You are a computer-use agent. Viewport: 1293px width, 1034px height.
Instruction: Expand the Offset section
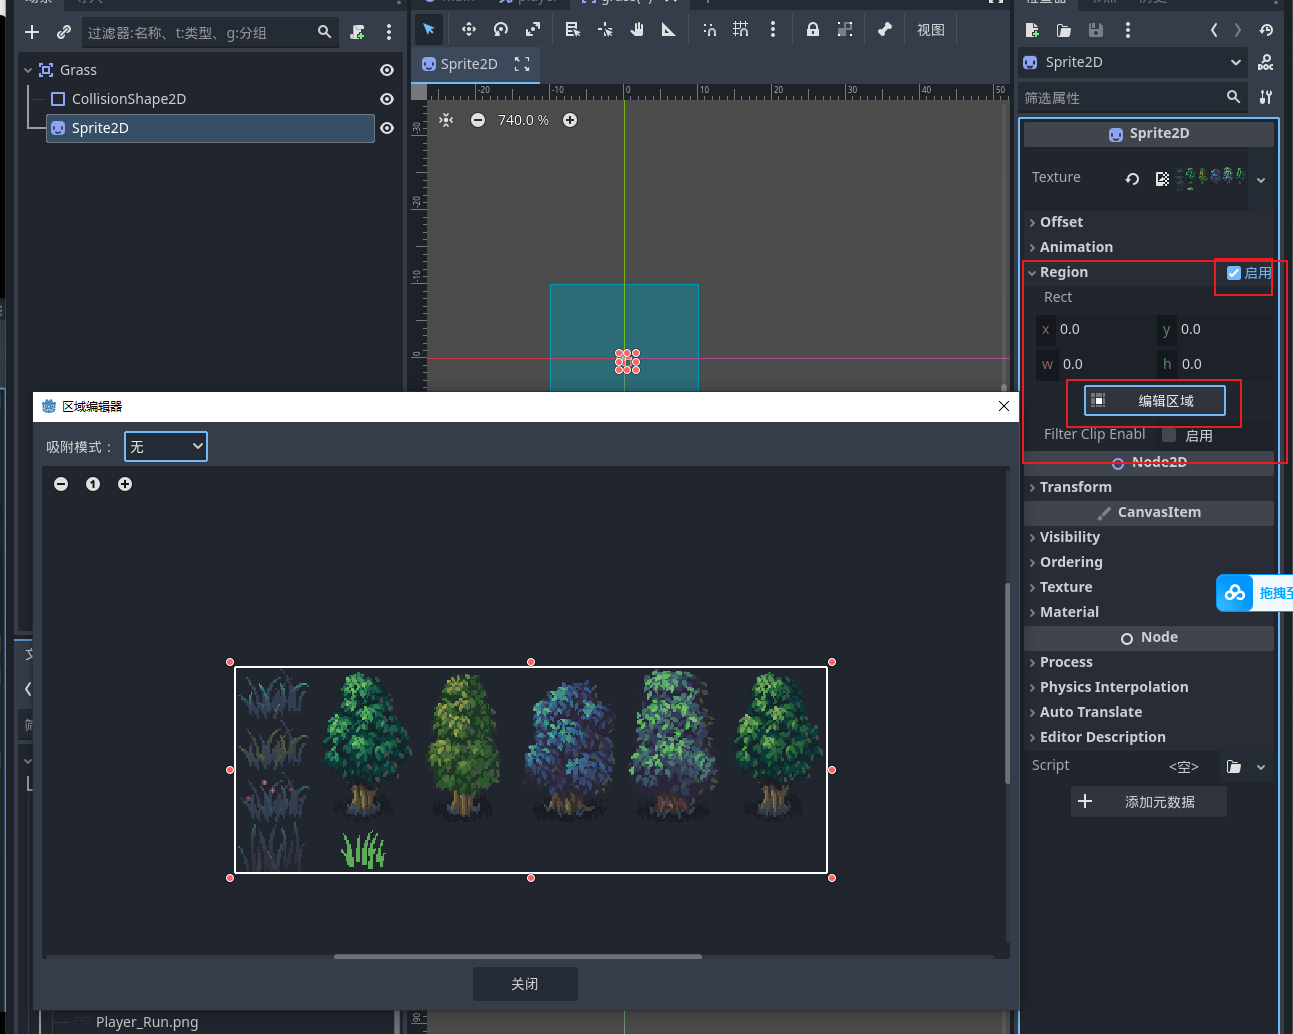[1061, 222]
